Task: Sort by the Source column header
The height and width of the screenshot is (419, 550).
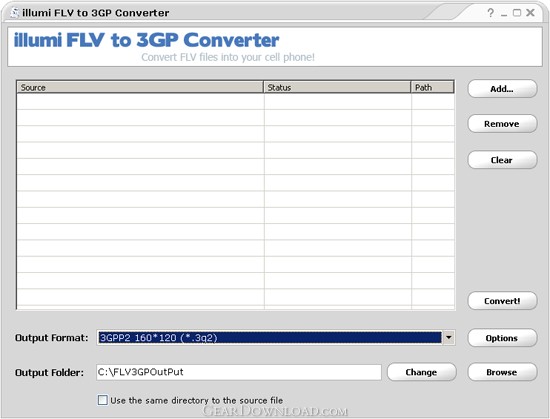Action: click(140, 87)
